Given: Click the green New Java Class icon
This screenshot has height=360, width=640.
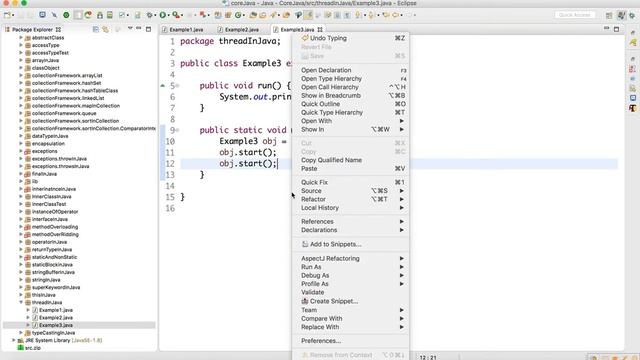Looking at the screenshot, I should [239, 15].
